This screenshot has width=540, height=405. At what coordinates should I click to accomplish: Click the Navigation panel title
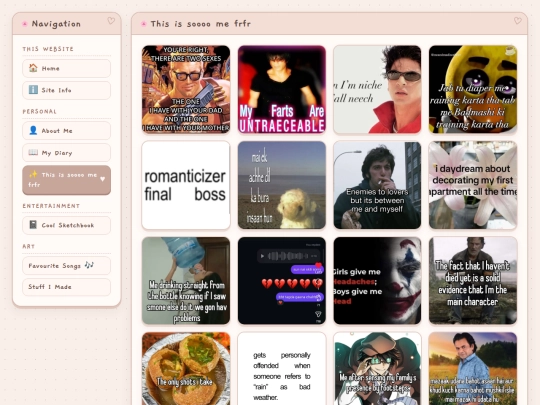56,24
